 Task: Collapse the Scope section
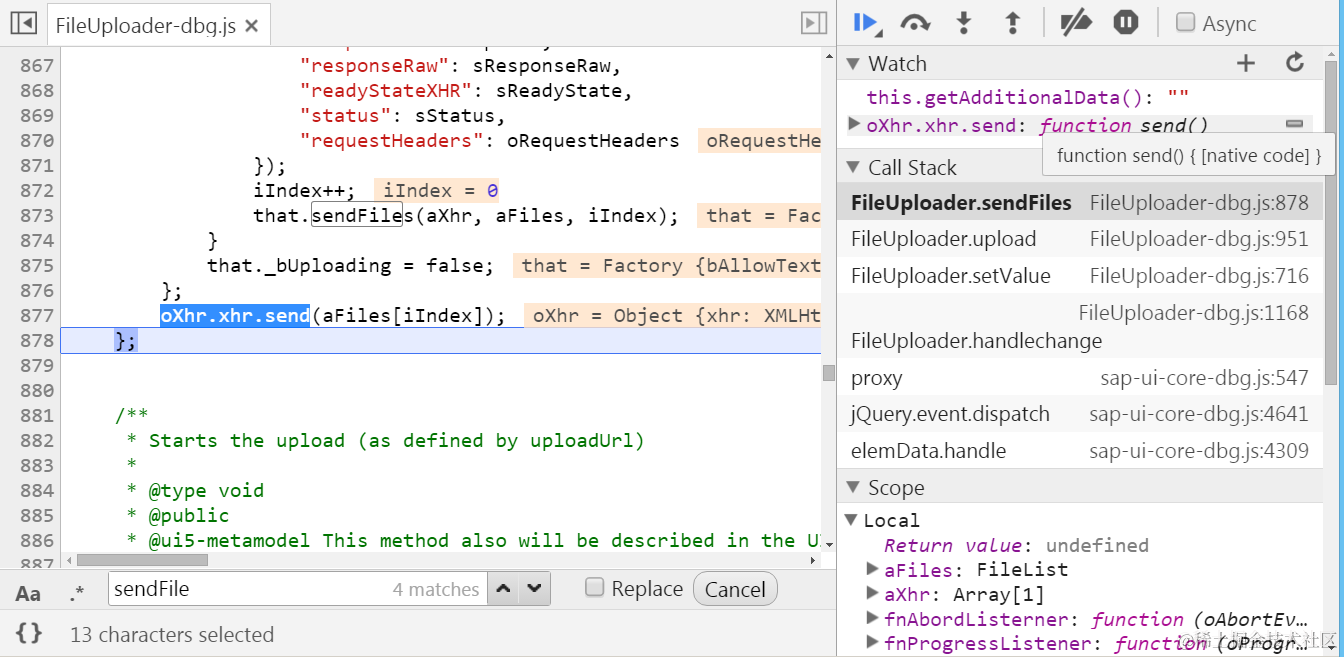[x=853, y=488]
